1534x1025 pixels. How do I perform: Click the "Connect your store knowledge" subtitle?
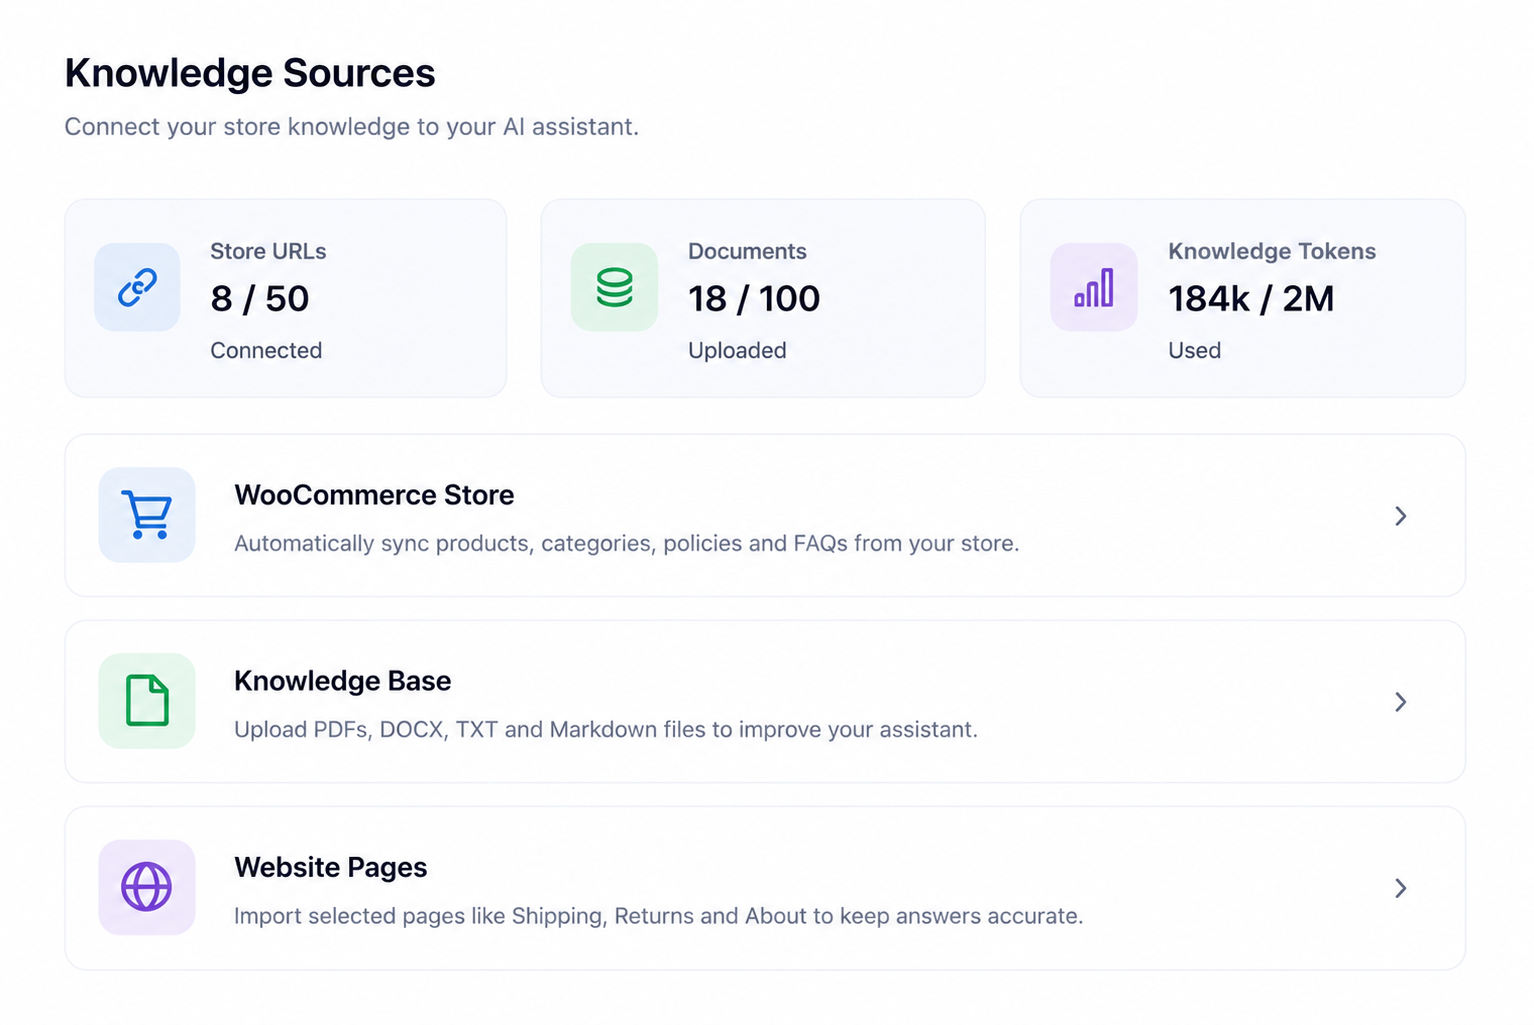[351, 127]
